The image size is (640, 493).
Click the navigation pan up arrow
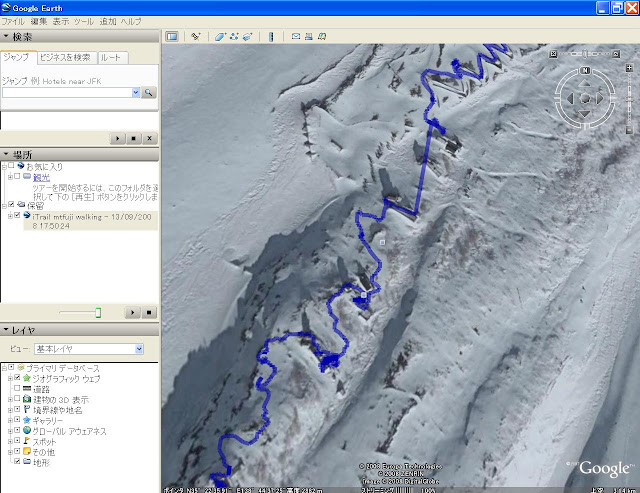tap(585, 84)
